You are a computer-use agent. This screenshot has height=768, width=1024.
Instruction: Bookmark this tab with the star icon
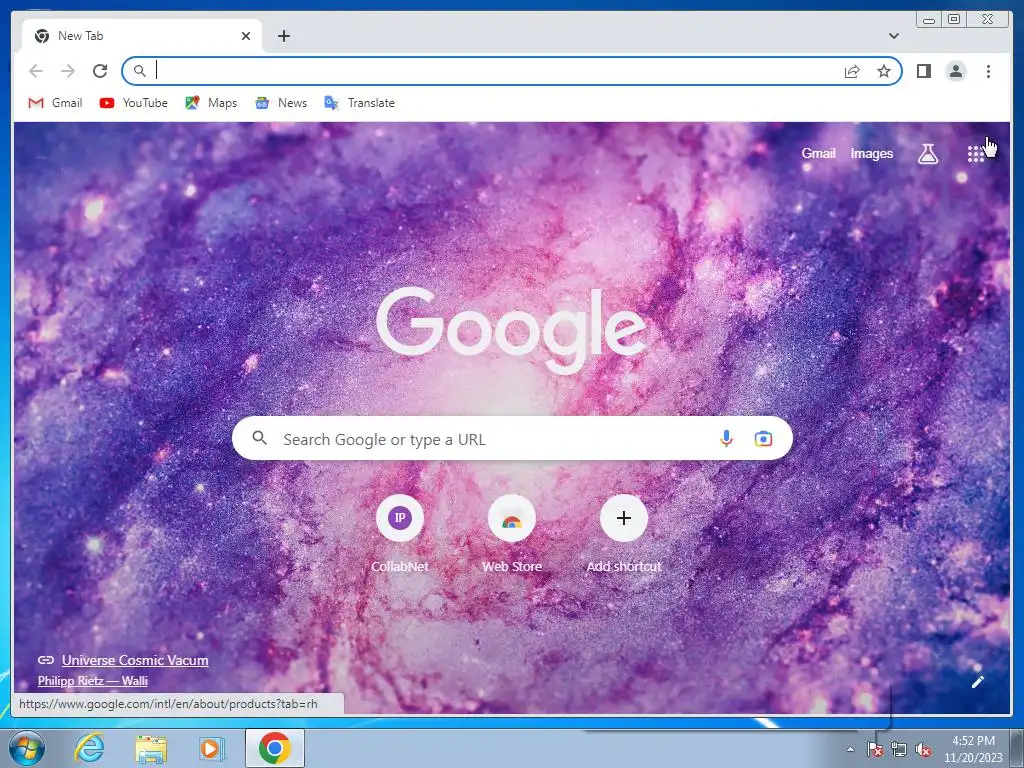point(884,71)
